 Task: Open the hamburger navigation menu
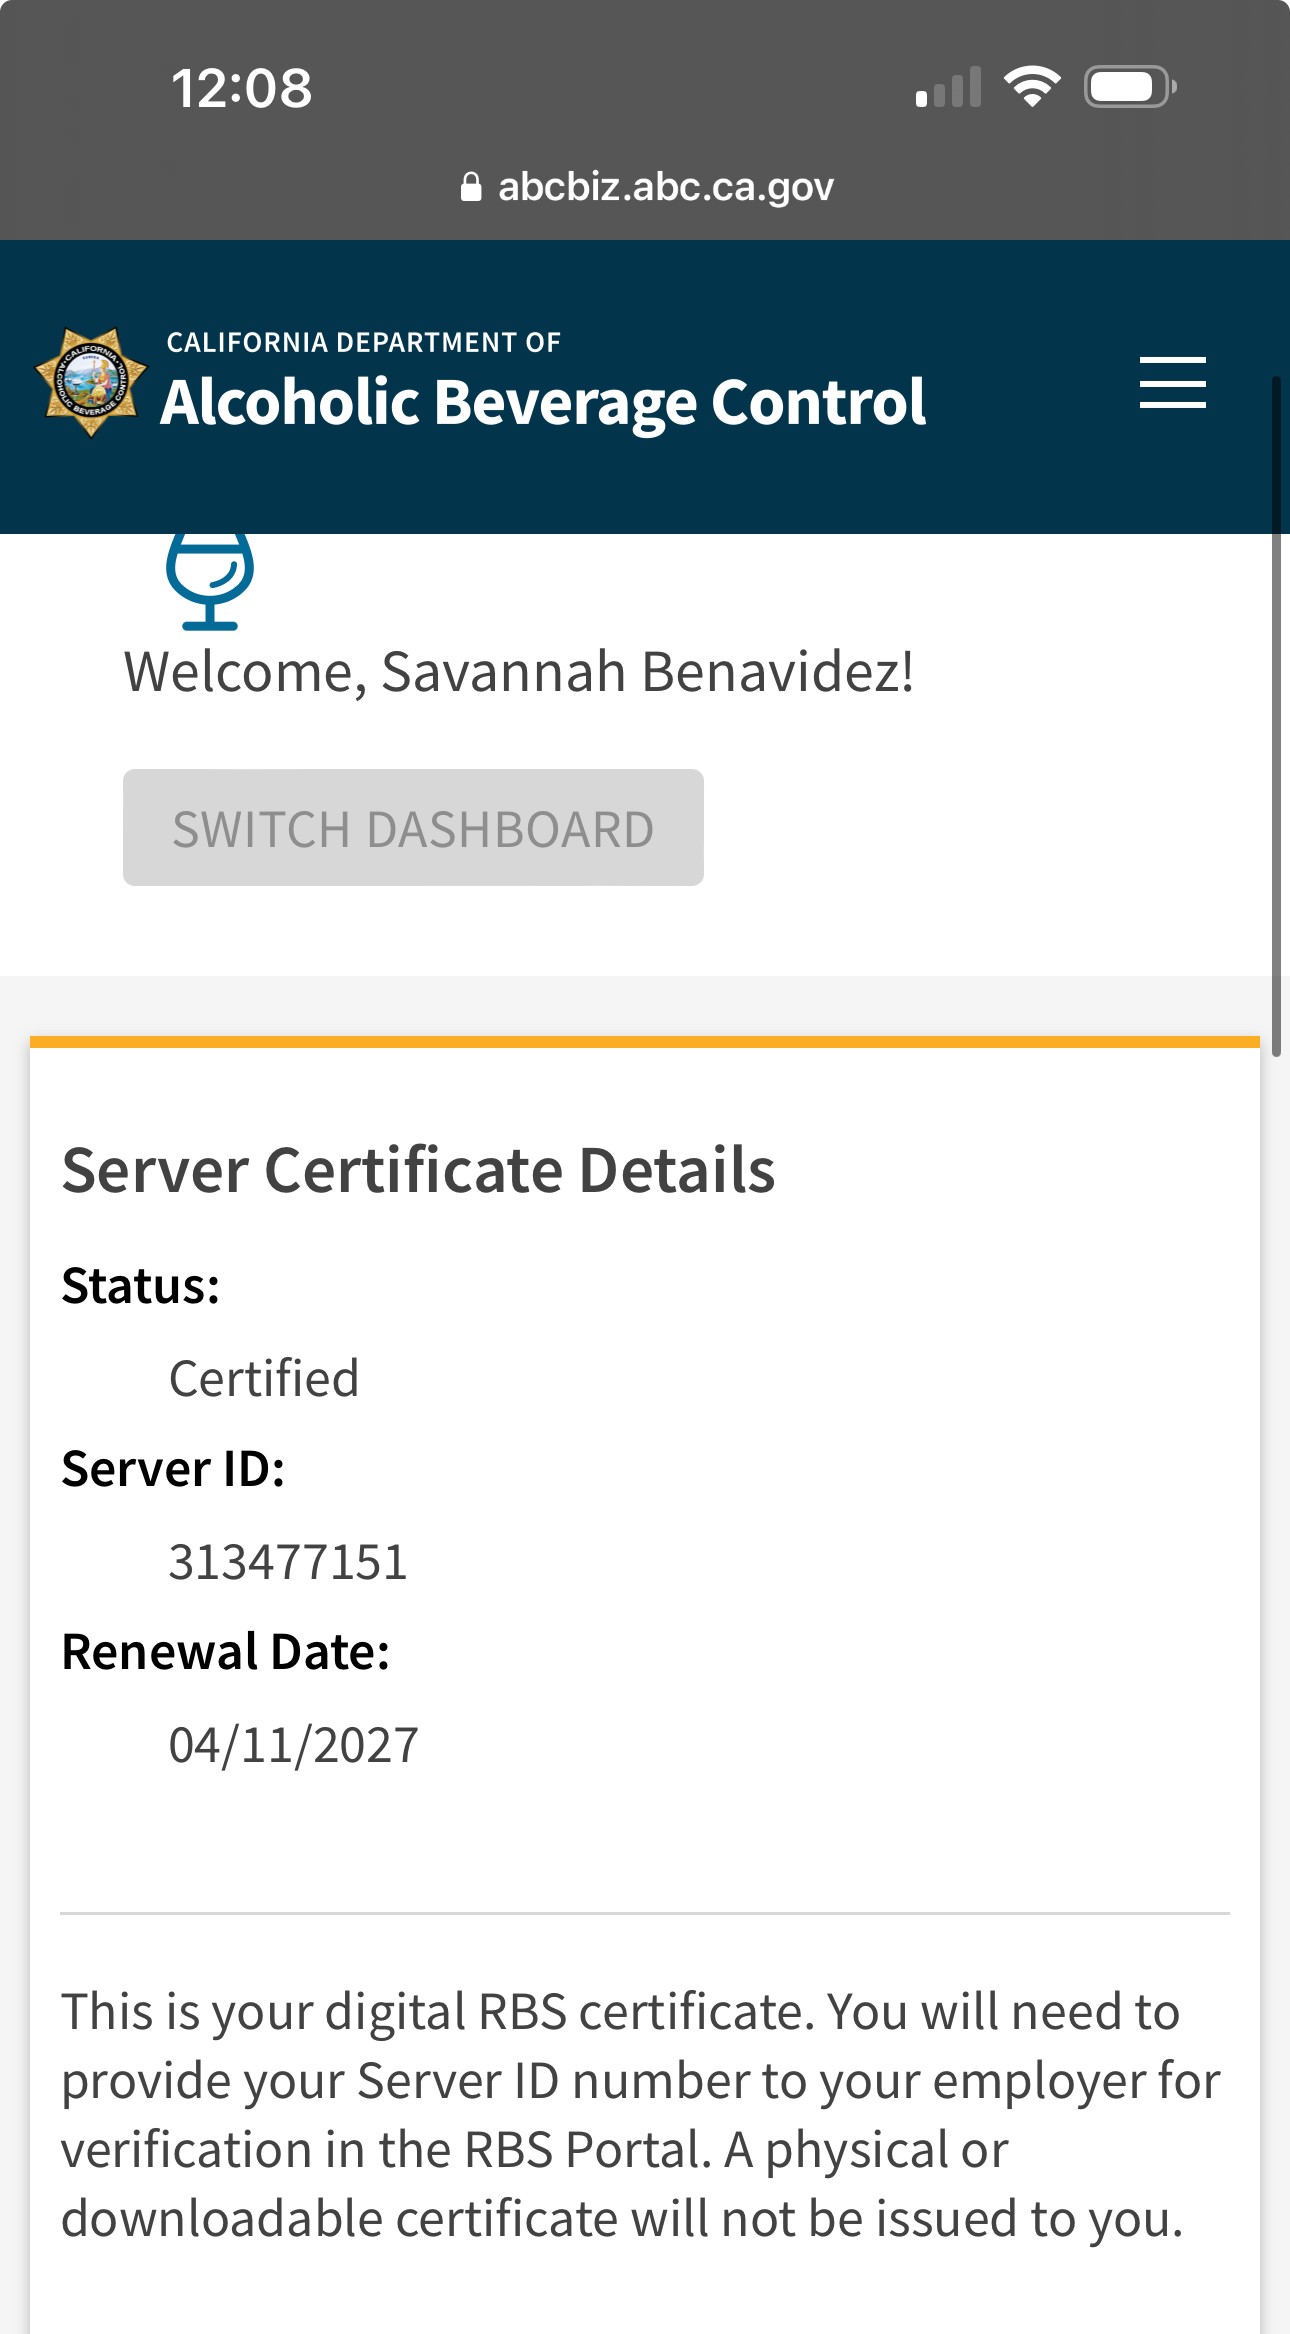(x=1172, y=383)
